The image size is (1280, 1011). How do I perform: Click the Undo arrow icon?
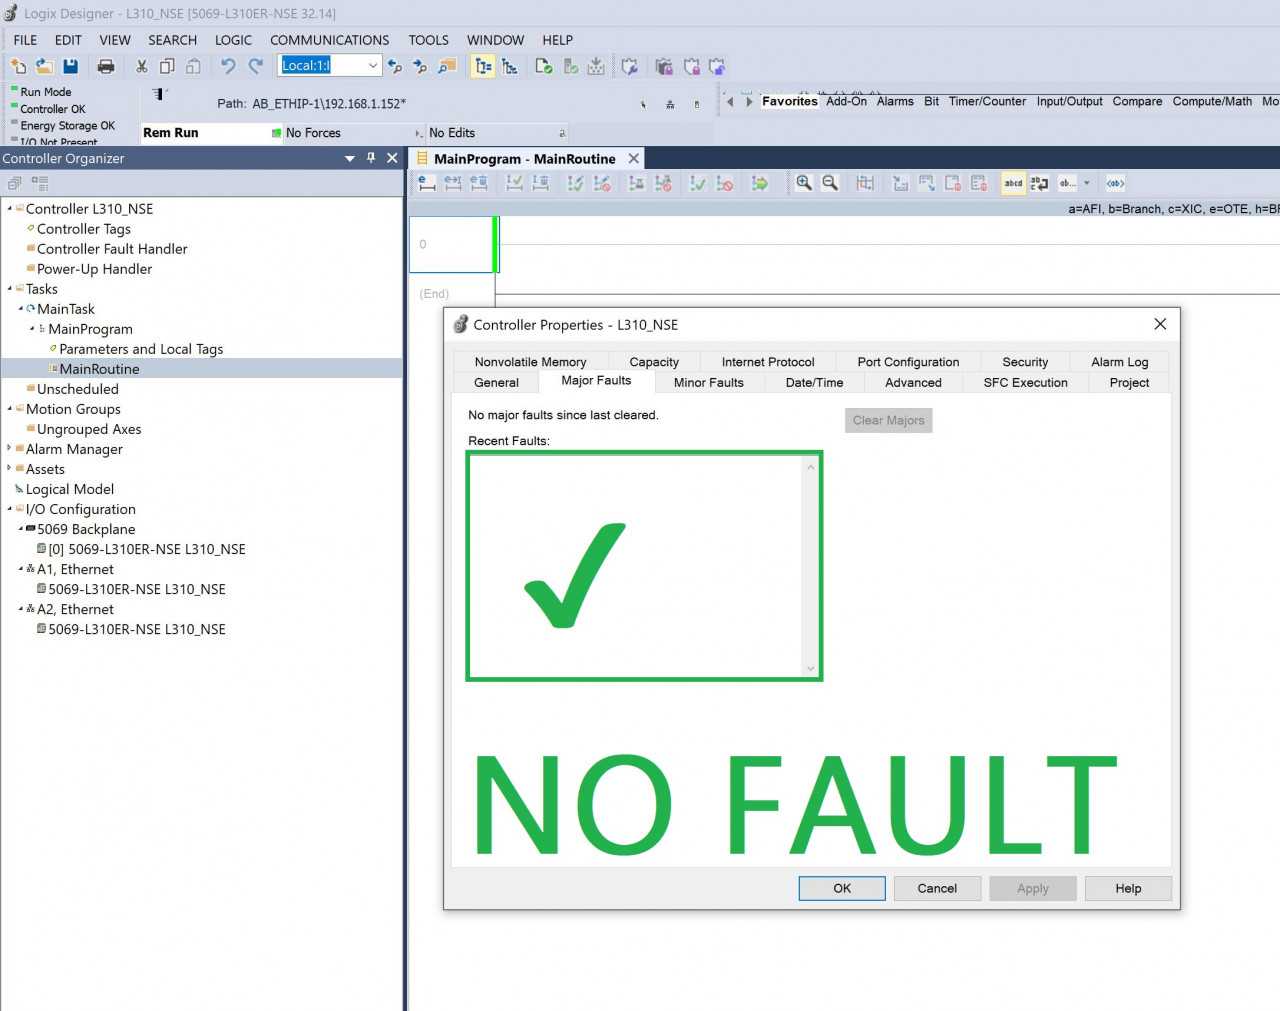coord(228,66)
